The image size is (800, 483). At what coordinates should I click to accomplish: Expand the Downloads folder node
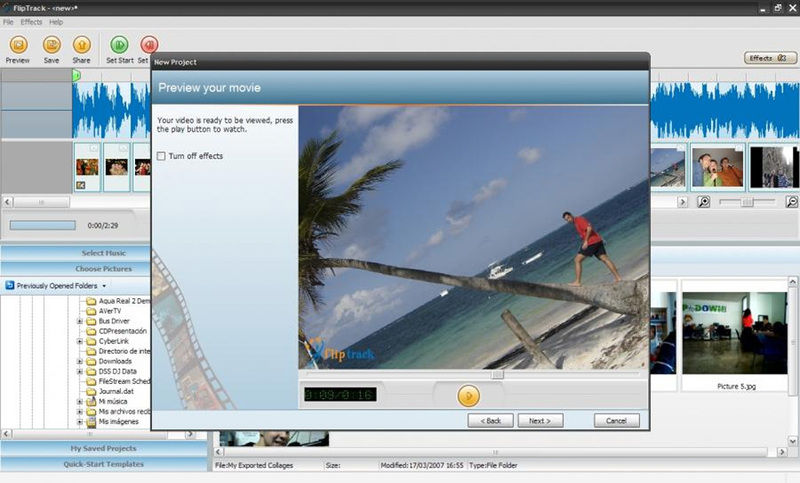click(80, 361)
